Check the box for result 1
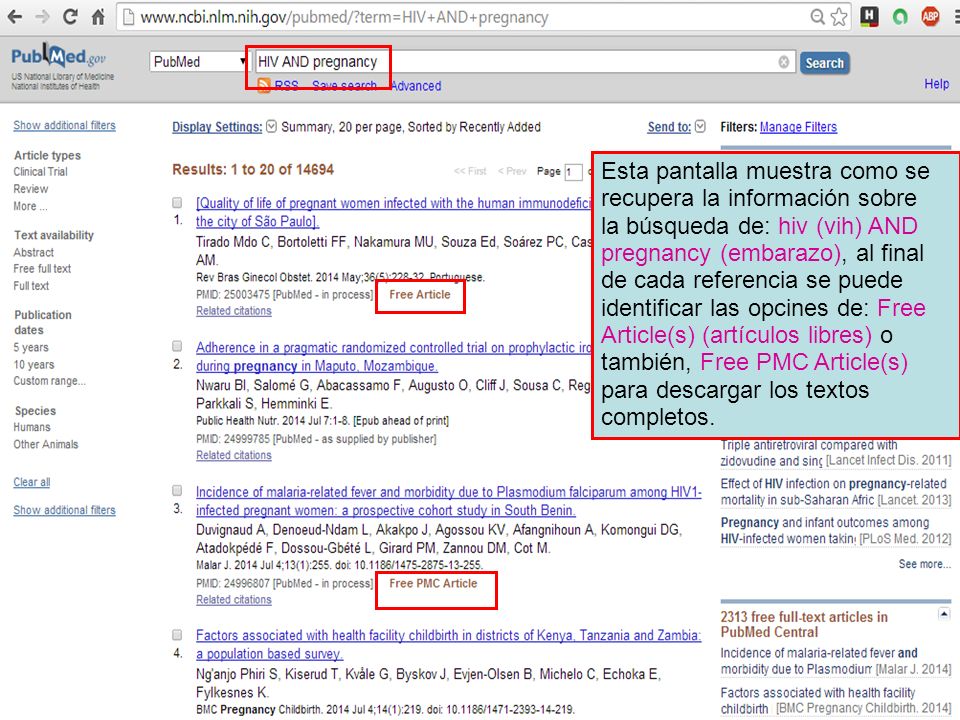The image size is (960, 720). 177,202
